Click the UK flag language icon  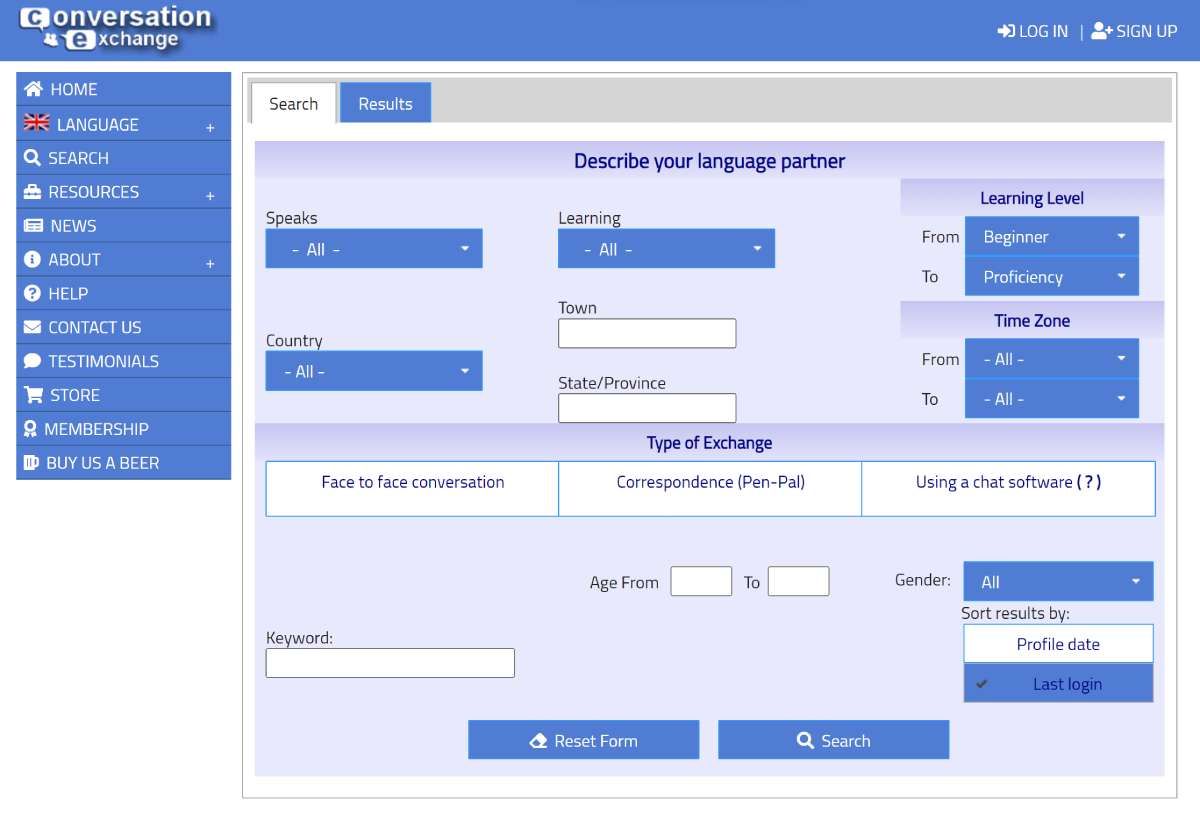(x=36, y=123)
